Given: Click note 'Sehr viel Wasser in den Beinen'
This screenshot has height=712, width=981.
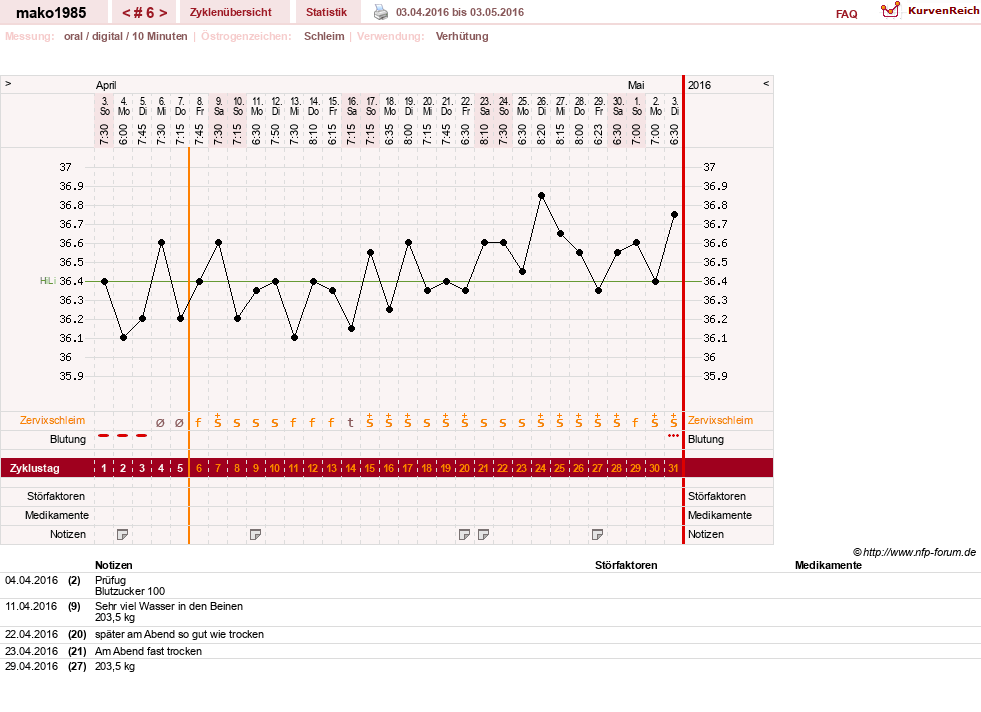Looking at the screenshot, I should coord(169,606).
